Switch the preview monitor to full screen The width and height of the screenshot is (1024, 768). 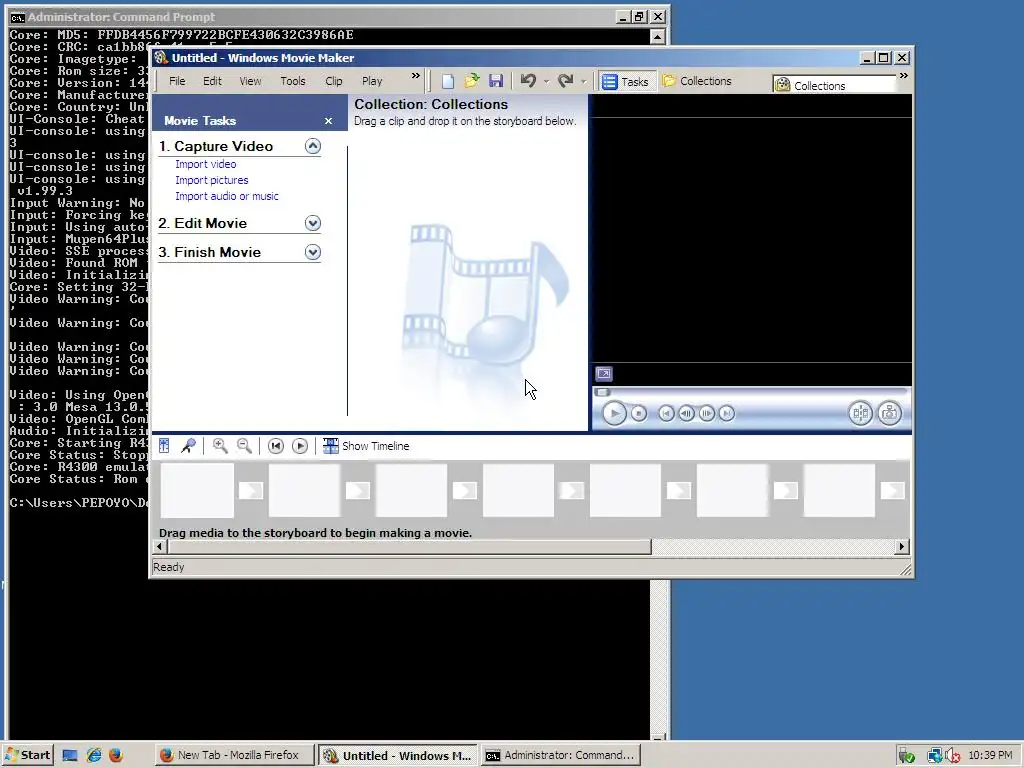click(604, 374)
